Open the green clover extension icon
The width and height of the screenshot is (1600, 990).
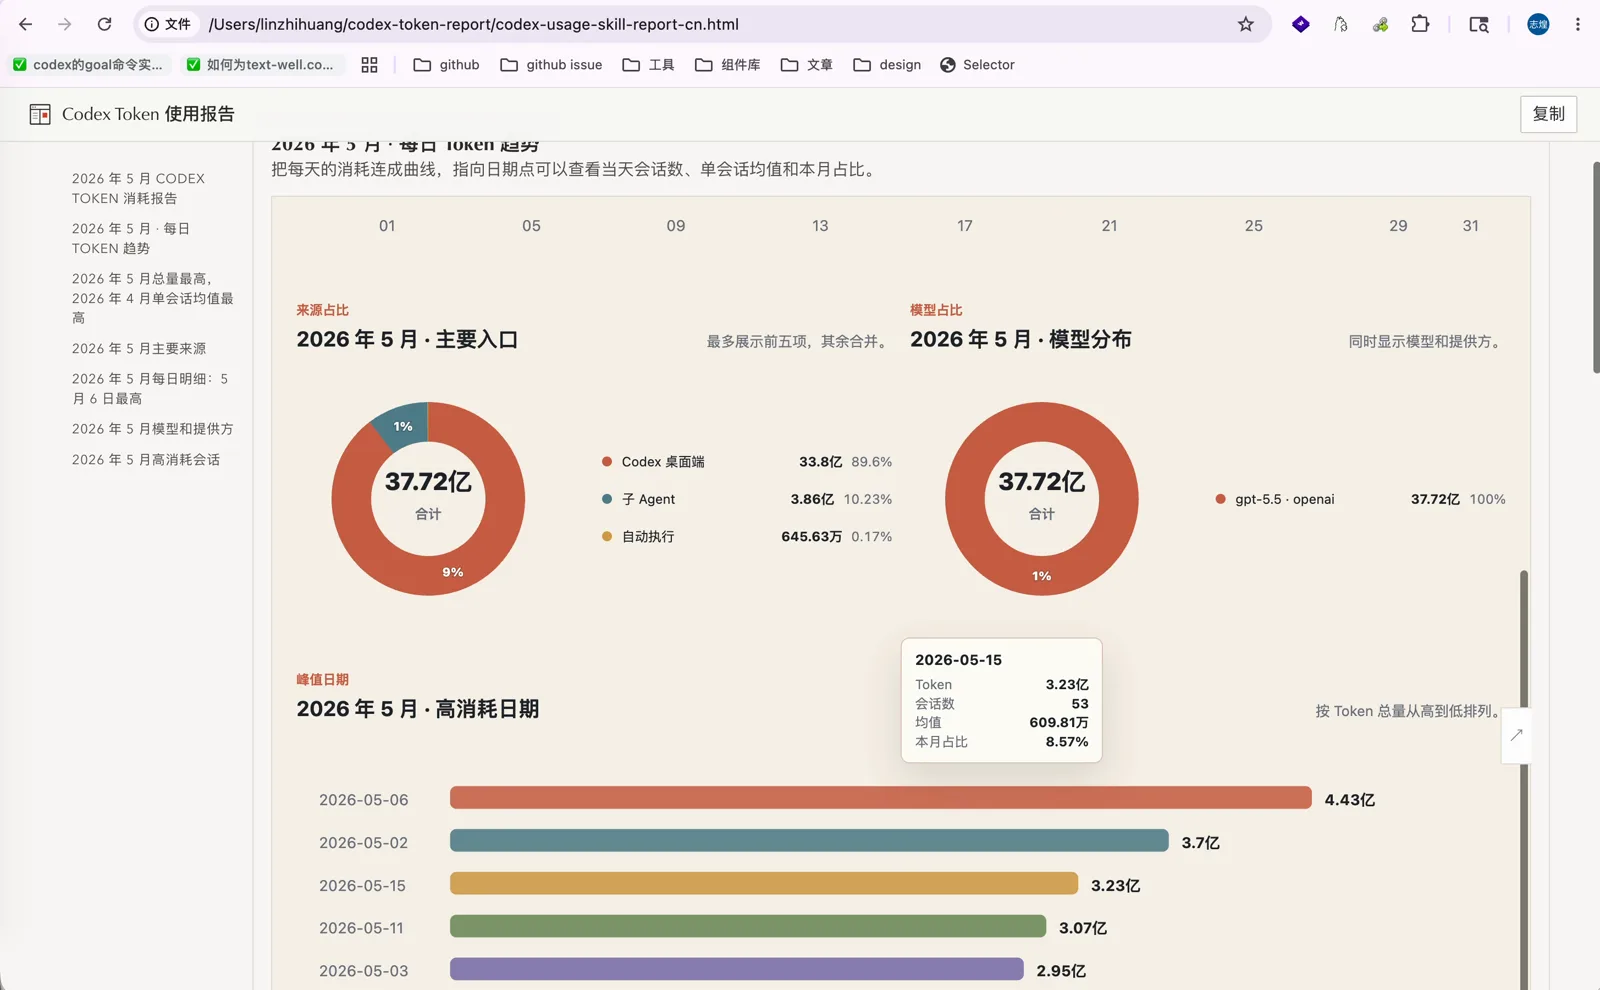[1380, 24]
